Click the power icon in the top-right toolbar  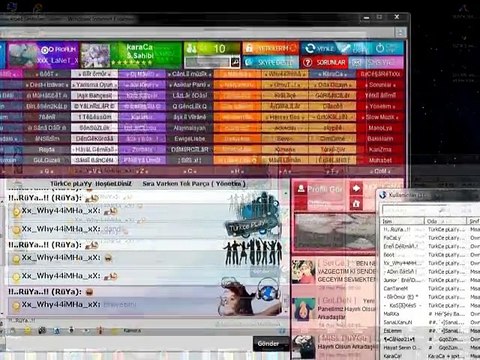pyautogui.click(x=380, y=48)
